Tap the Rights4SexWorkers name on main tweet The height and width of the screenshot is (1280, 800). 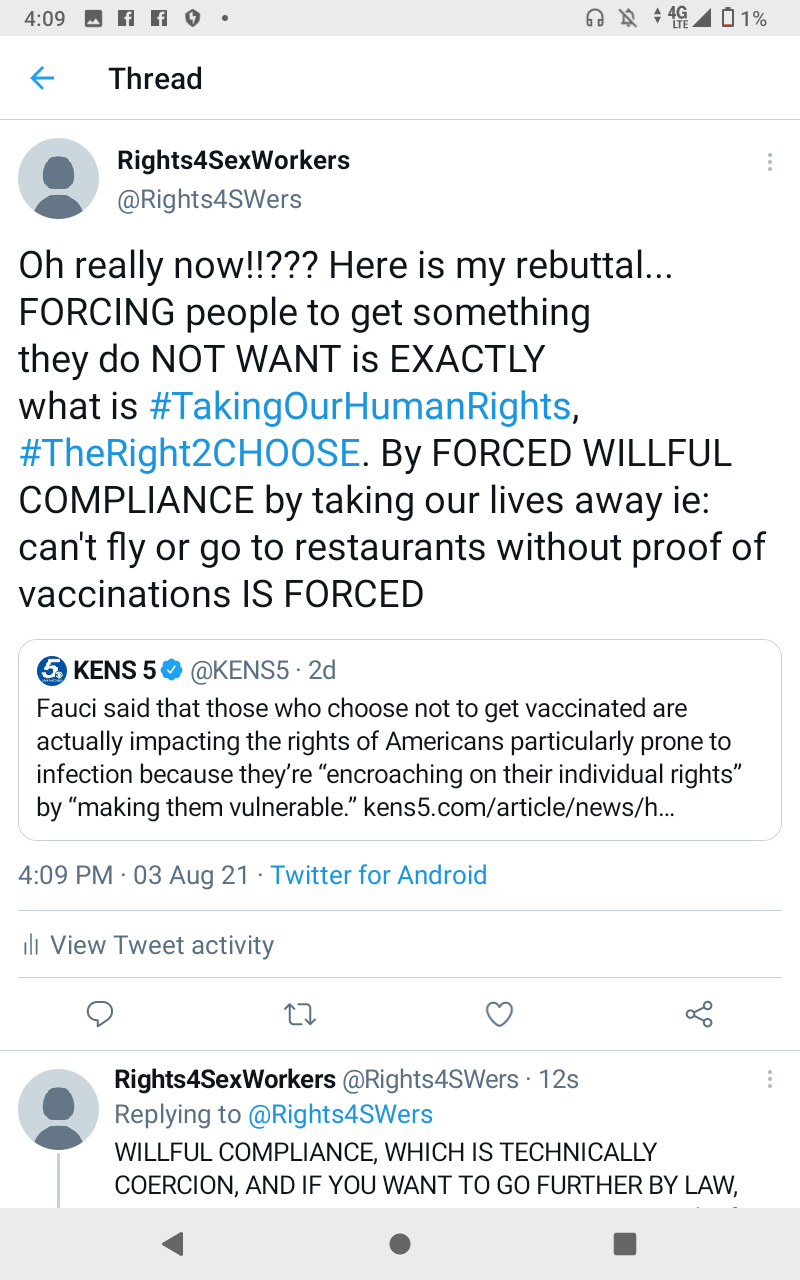coord(233,160)
